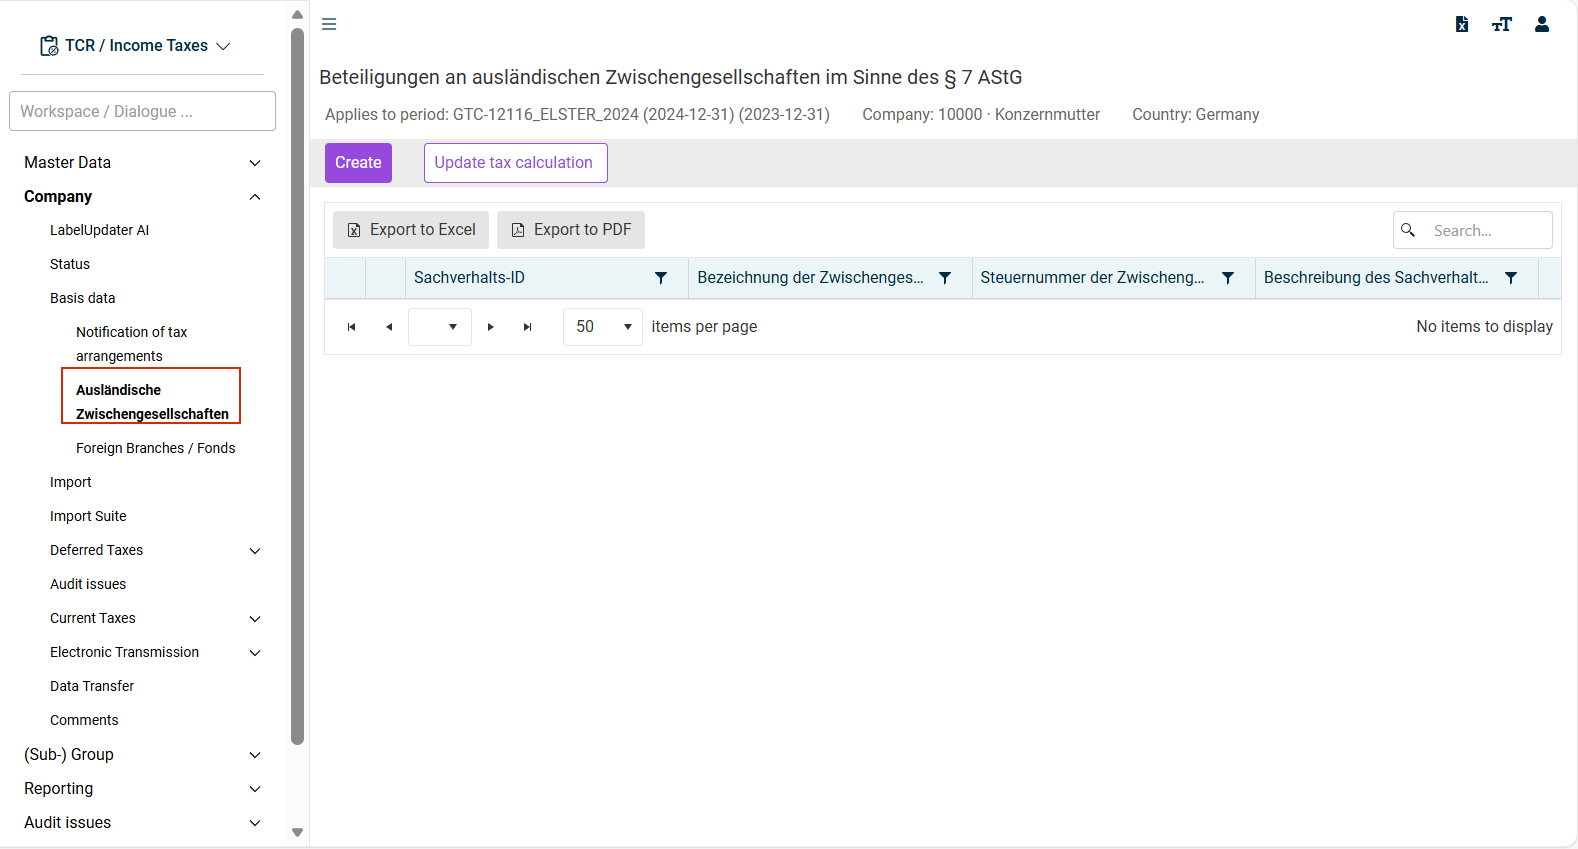Click the TCR clipboard icon
This screenshot has height=849, width=1578.
49,46
